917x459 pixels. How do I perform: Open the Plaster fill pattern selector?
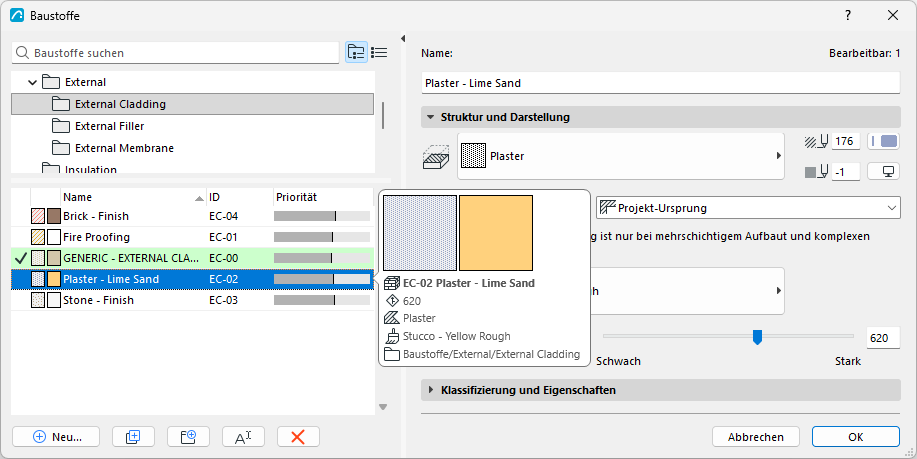pyautogui.click(x=620, y=156)
